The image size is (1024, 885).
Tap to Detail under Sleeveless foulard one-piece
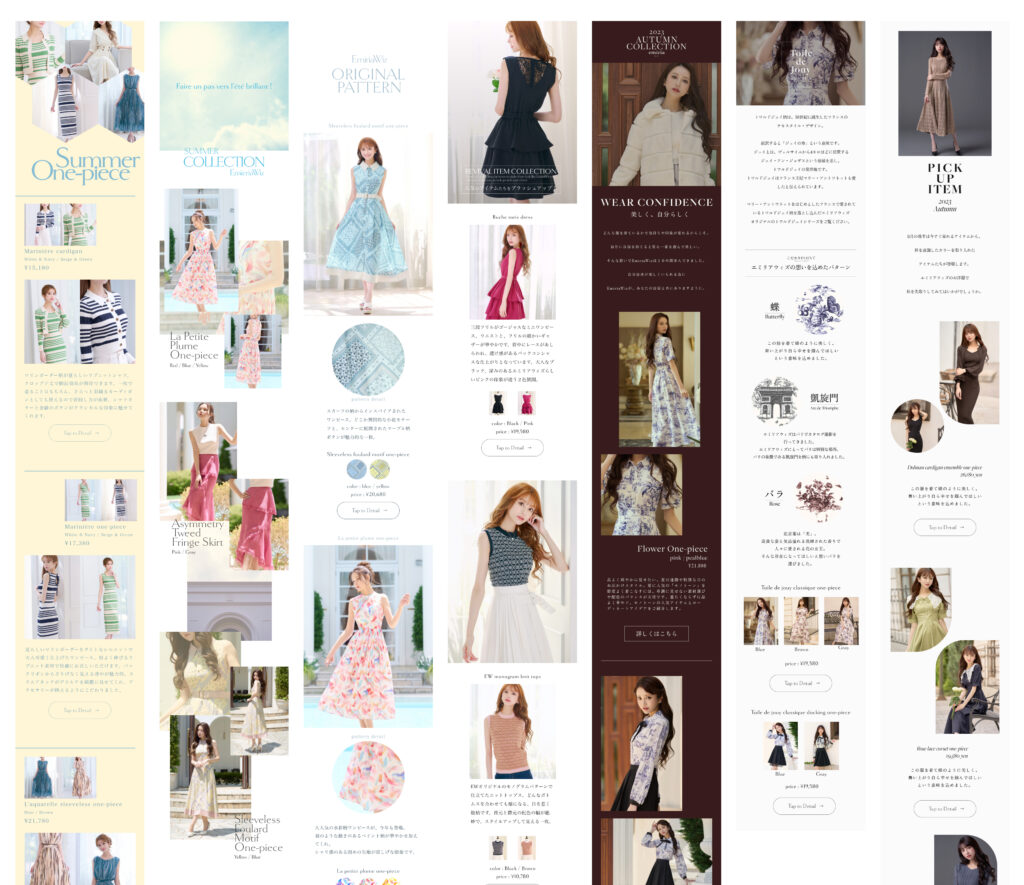[368, 510]
